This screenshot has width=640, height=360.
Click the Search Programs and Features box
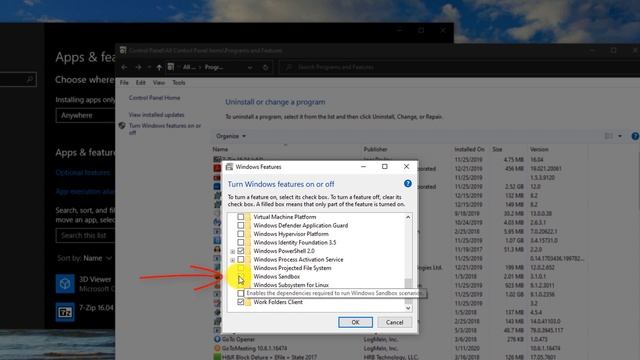click(x=459, y=67)
